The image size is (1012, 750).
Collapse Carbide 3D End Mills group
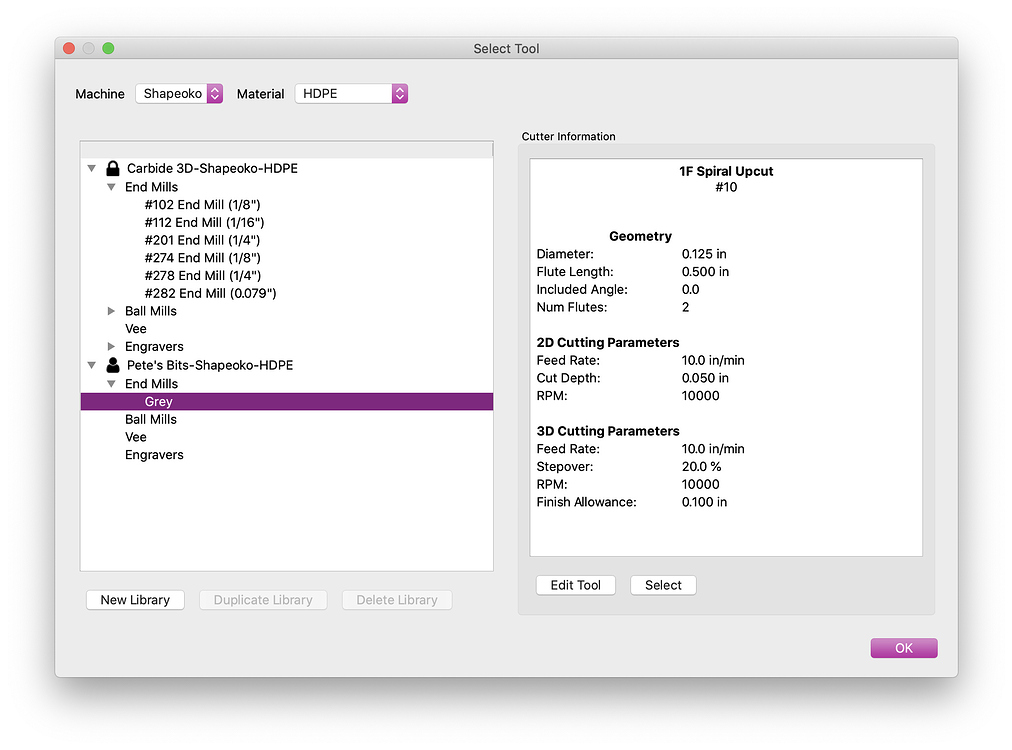click(112, 187)
